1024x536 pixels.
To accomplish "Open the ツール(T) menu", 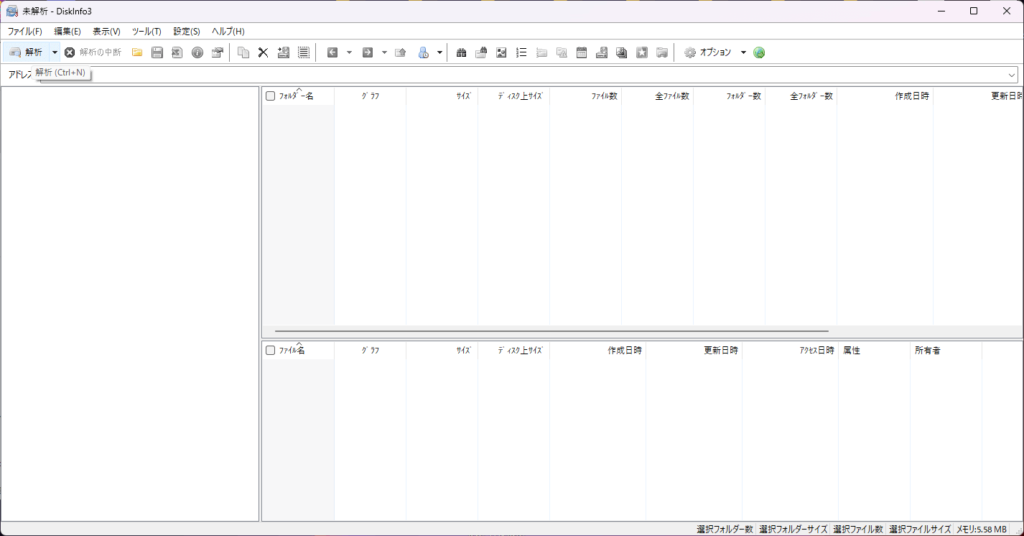I will click(x=146, y=31).
